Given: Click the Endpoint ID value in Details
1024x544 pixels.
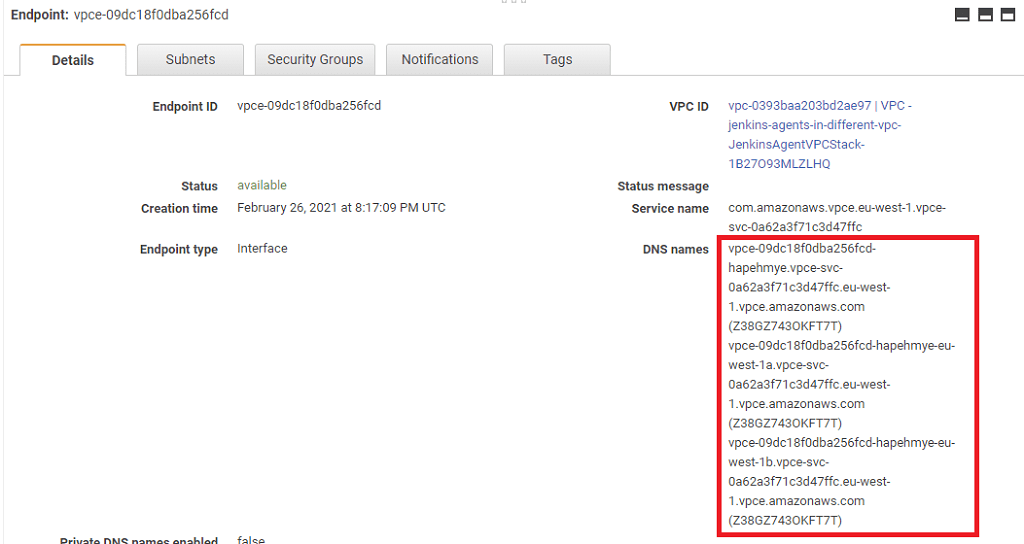Looking at the screenshot, I should 309,106.
